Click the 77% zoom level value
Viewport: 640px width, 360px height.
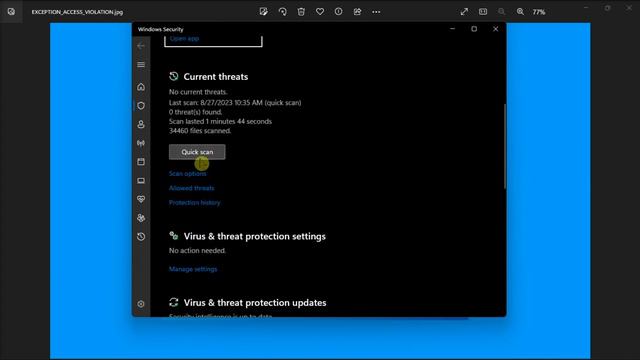pos(539,12)
